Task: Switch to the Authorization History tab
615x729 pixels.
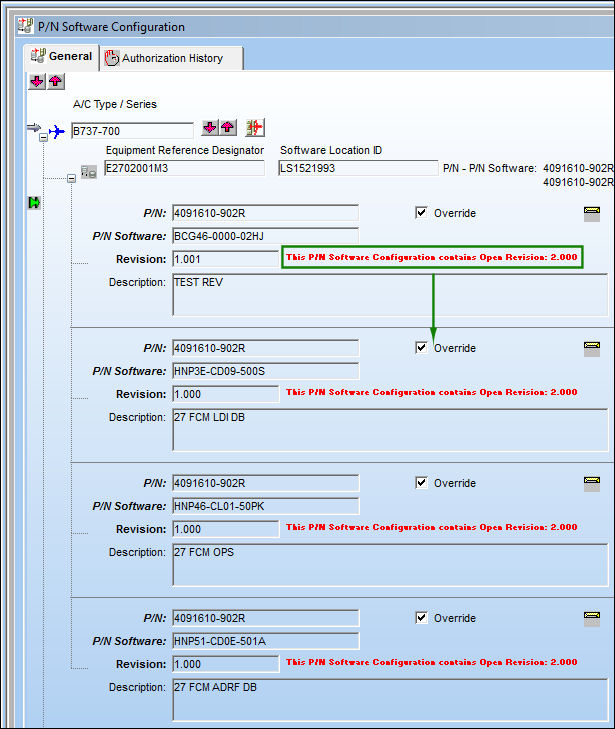Action: [x=171, y=58]
